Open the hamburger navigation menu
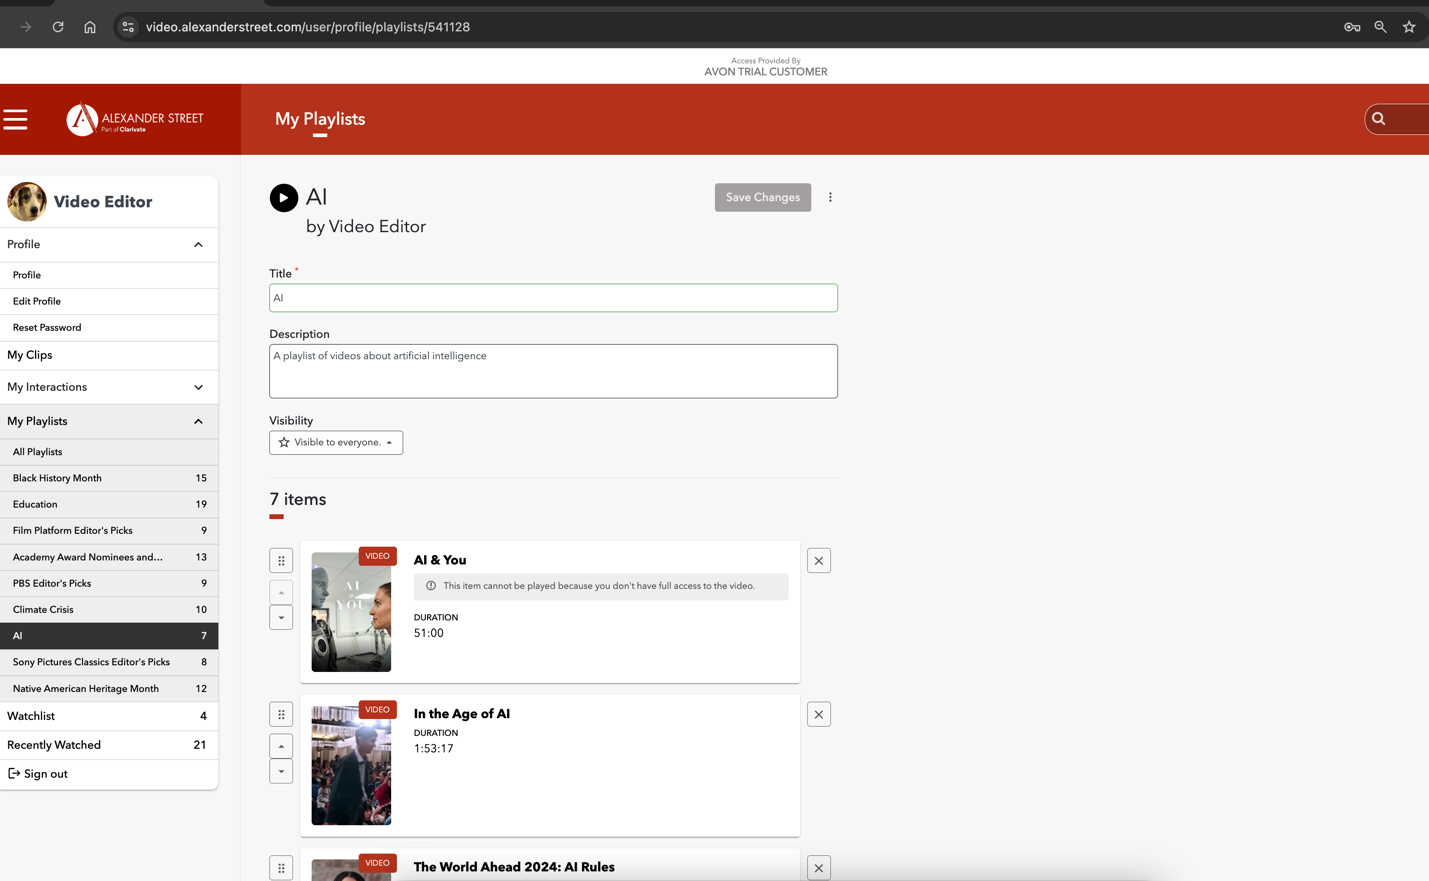 click(x=16, y=120)
